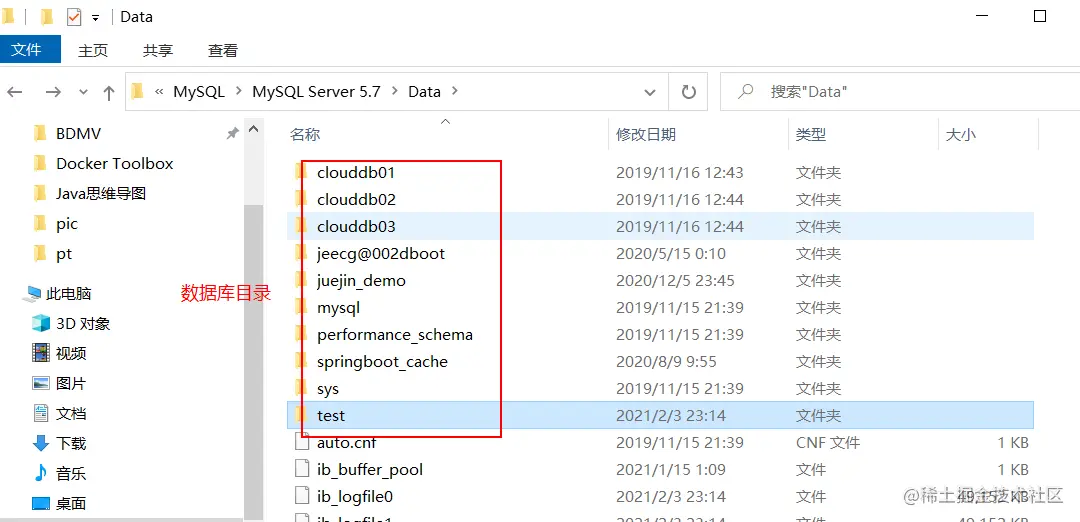Switch to the 主页 ribbon tab

93,50
